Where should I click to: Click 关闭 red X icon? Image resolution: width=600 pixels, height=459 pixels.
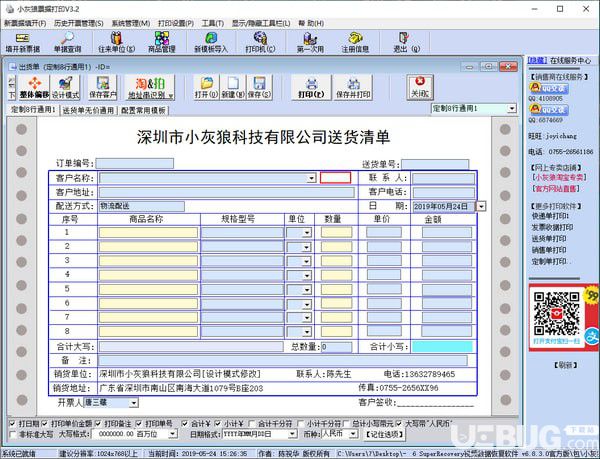(x=420, y=88)
